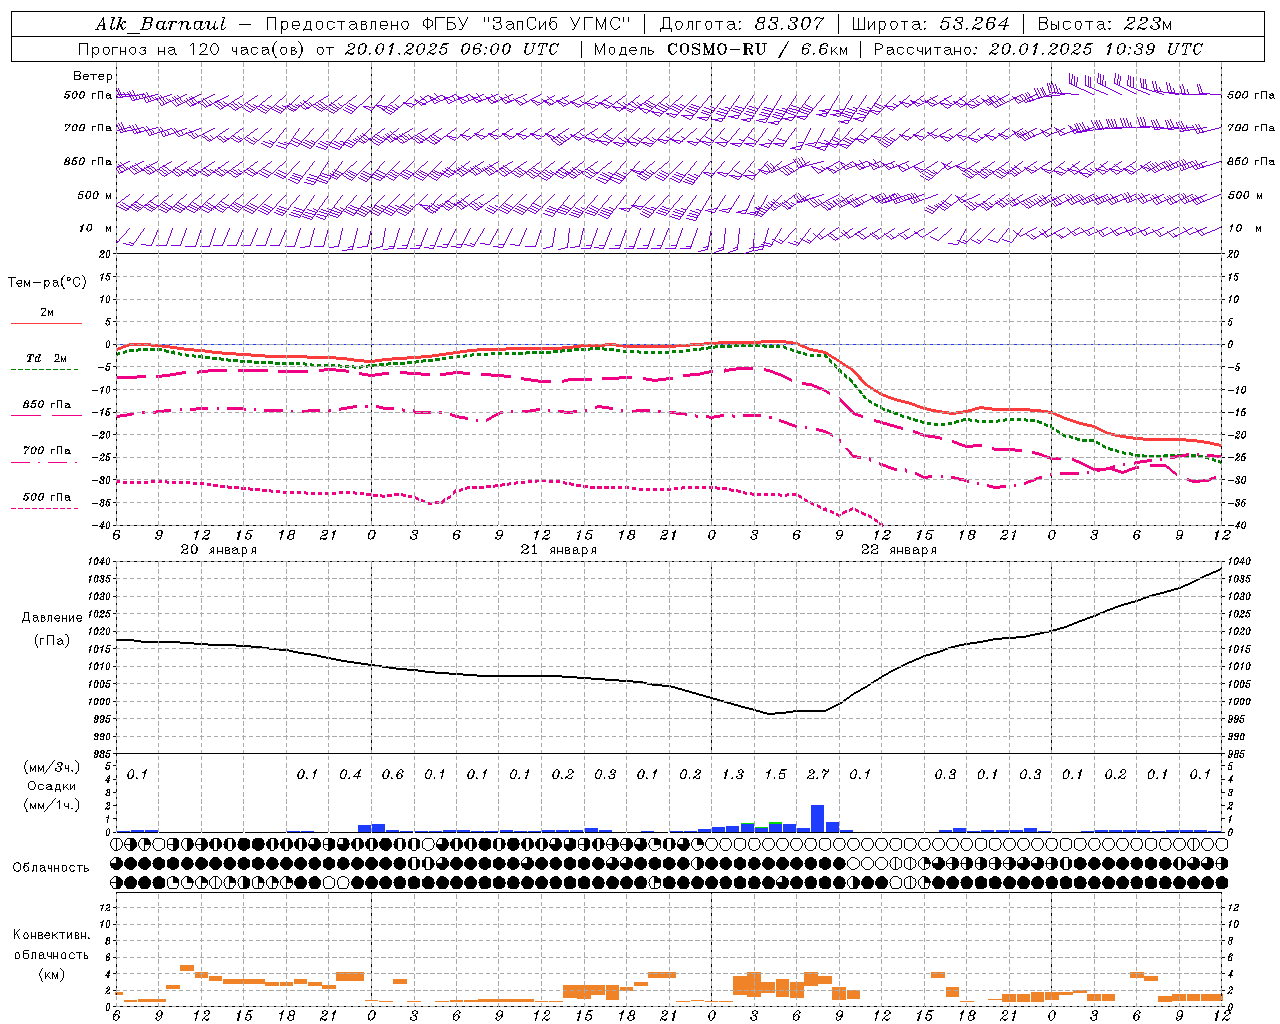This screenshot has height=1024, width=1280.
Task: Click the Облачность row label
Action: (51, 867)
